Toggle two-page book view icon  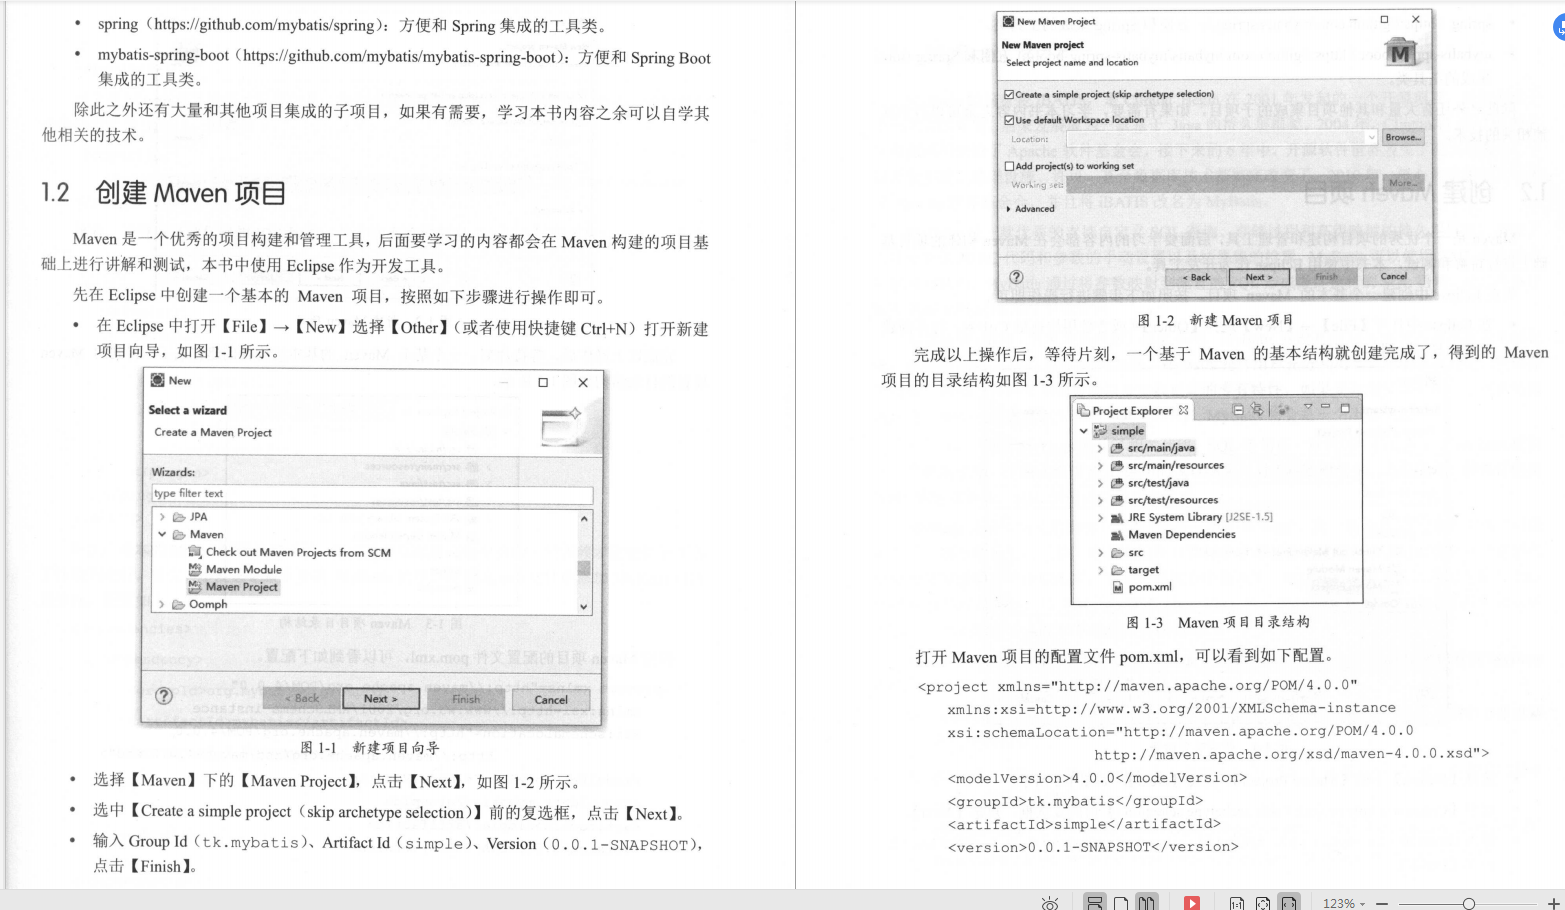1147,903
